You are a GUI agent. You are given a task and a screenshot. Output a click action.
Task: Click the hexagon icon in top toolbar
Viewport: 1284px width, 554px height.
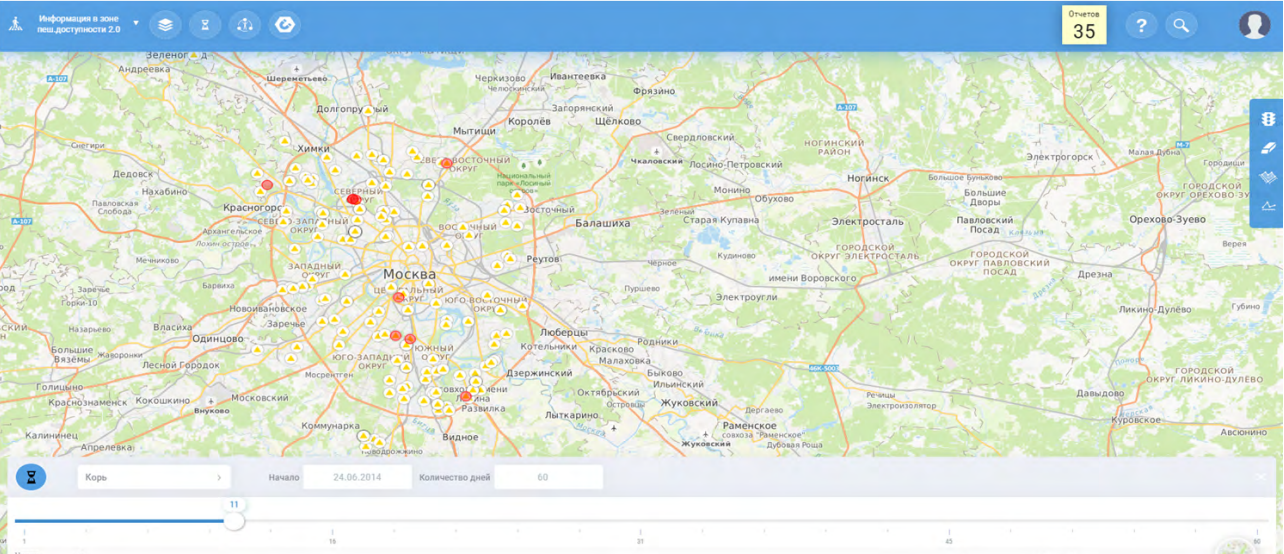[286, 25]
